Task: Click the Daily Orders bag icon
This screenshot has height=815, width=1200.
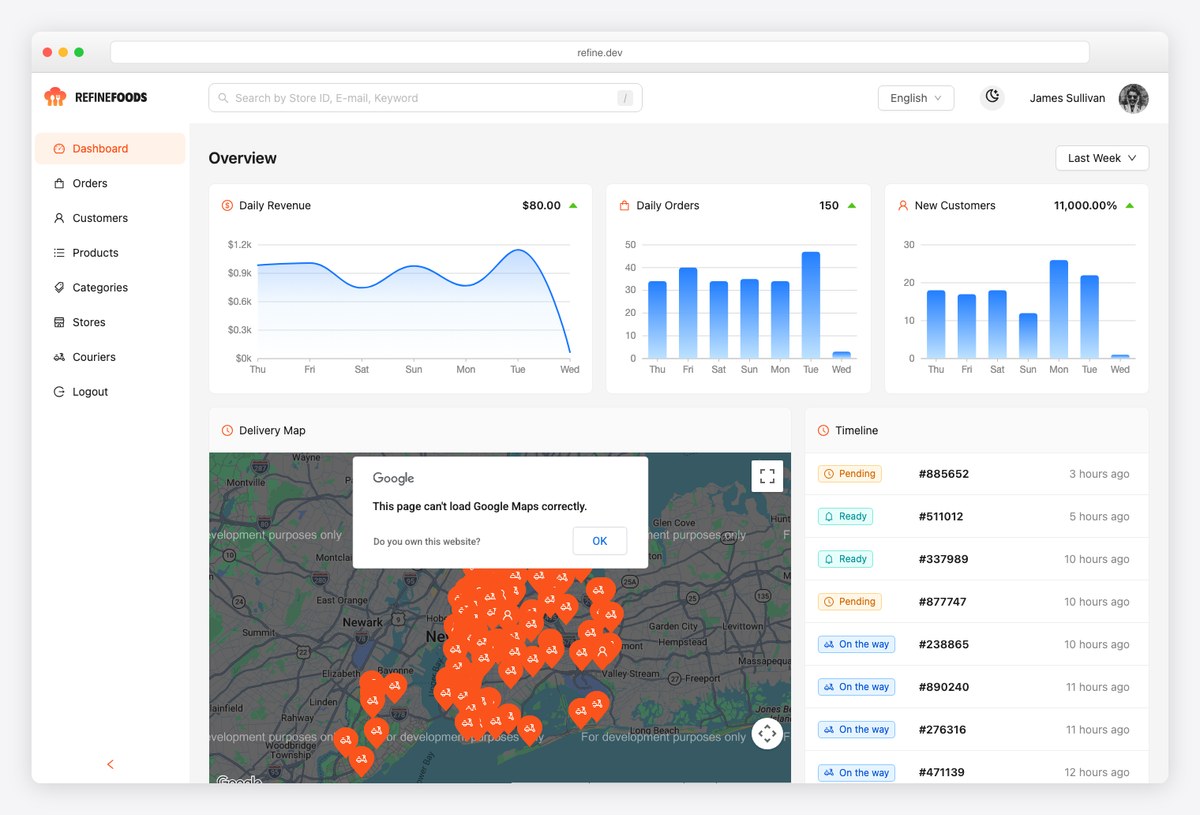Action: click(x=624, y=206)
